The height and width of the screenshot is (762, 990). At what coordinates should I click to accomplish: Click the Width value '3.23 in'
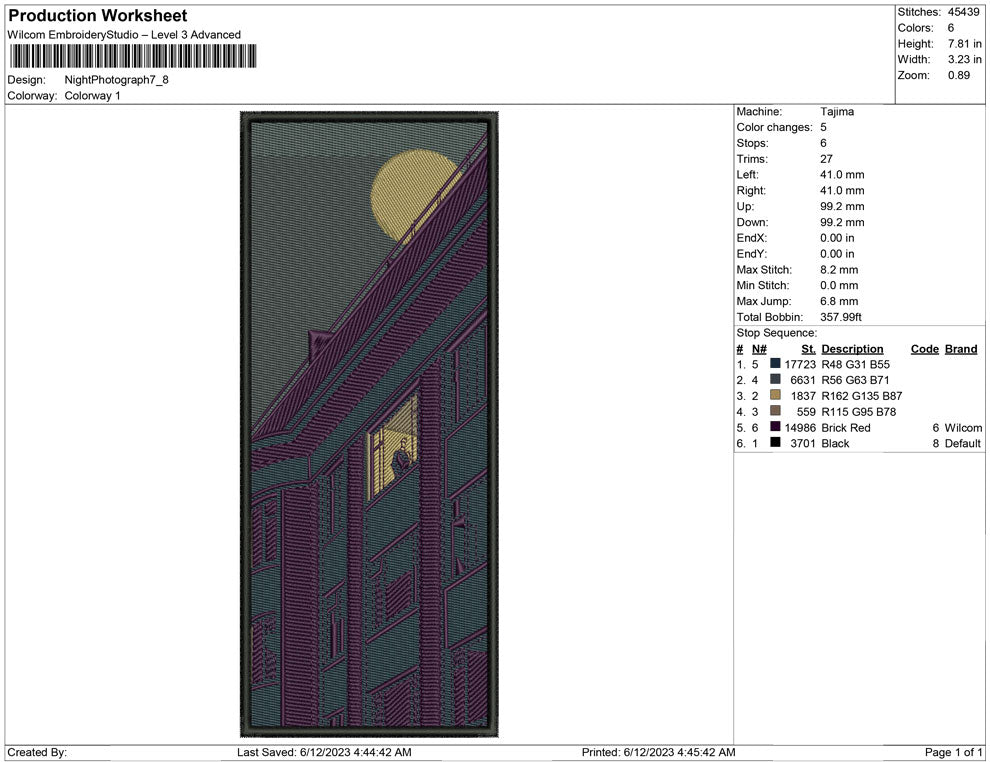click(965, 59)
